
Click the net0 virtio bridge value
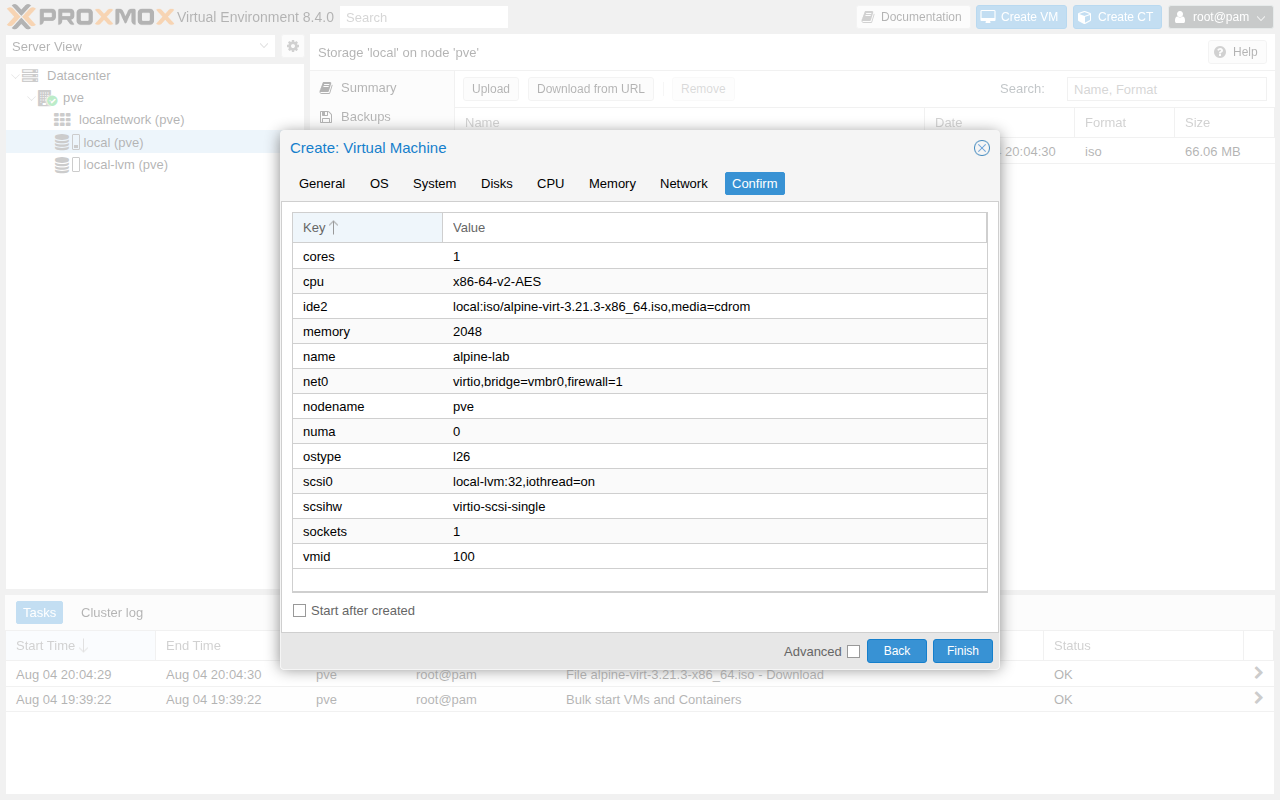click(538, 382)
